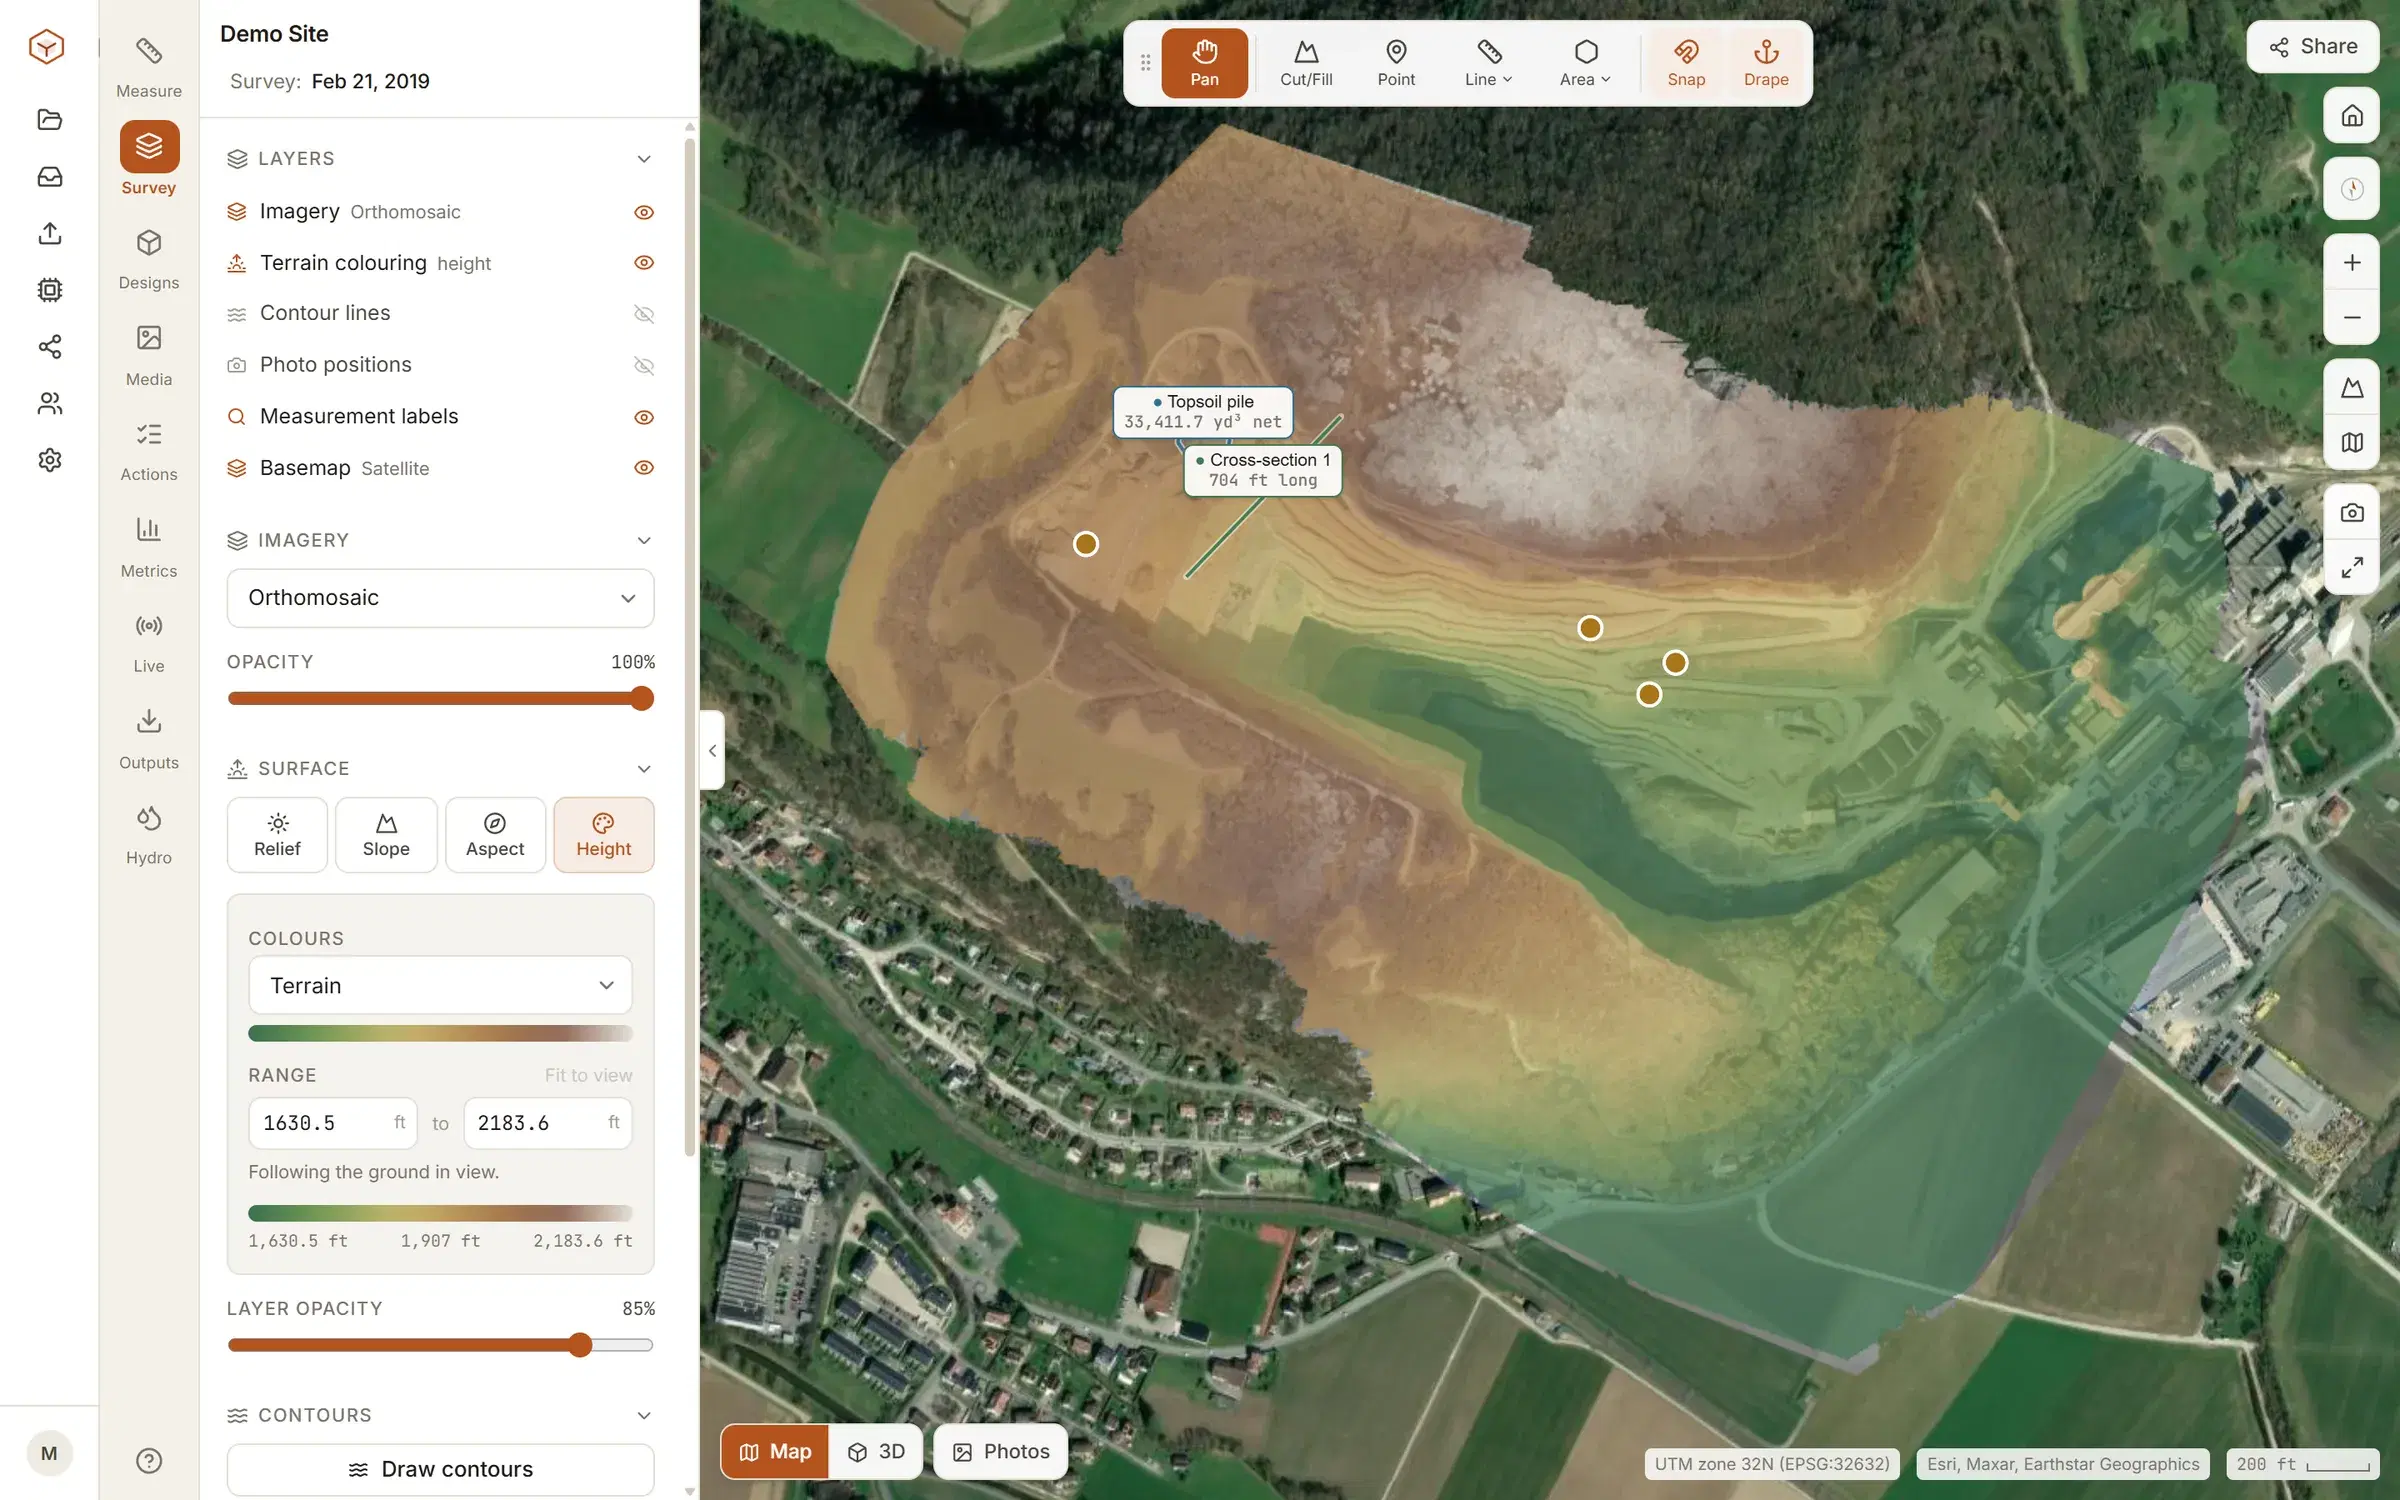Open the Outputs sidebar section
The width and height of the screenshot is (2400, 1500).
(x=149, y=740)
